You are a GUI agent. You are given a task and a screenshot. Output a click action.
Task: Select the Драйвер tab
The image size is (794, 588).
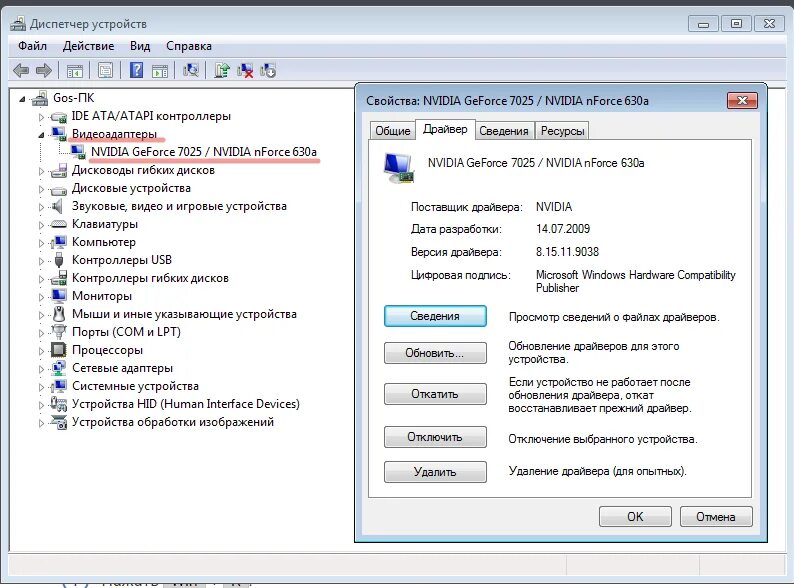[x=445, y=129]
